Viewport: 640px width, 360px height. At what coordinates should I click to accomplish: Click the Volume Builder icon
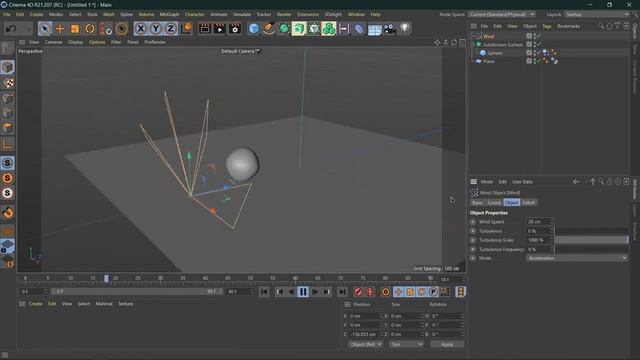[314, 29]
